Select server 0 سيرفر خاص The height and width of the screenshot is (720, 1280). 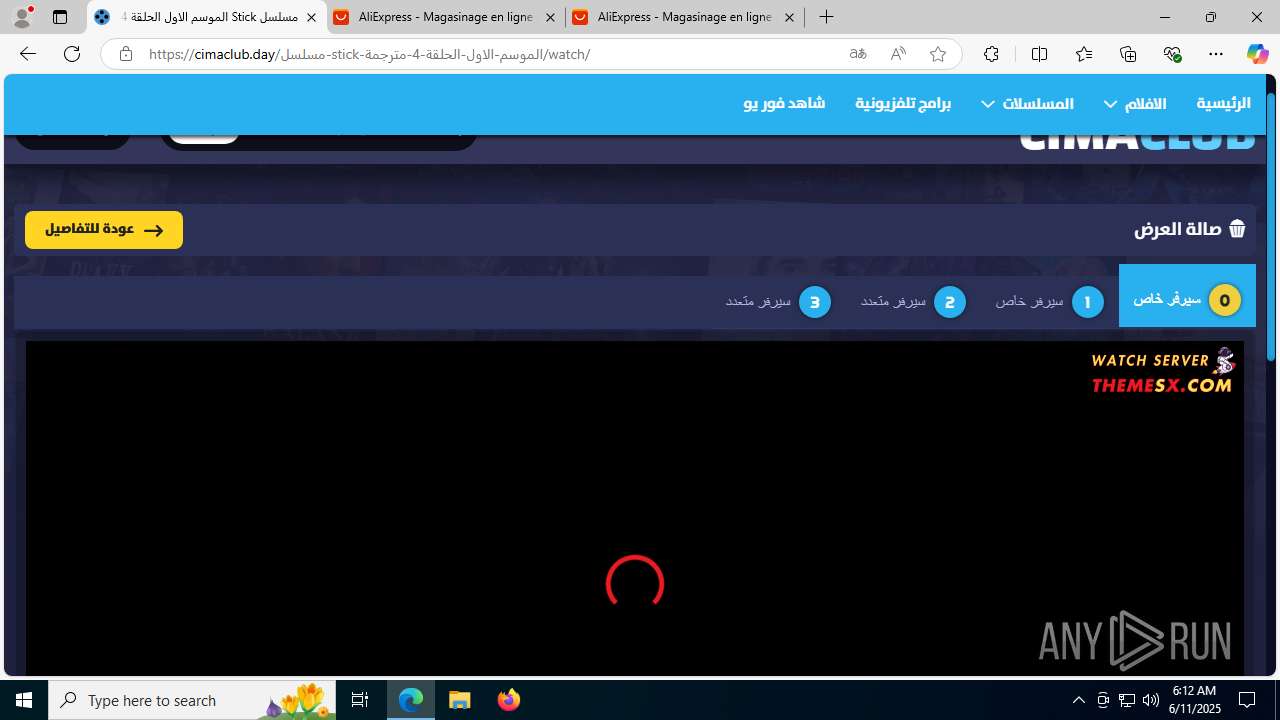[1187, 296]
